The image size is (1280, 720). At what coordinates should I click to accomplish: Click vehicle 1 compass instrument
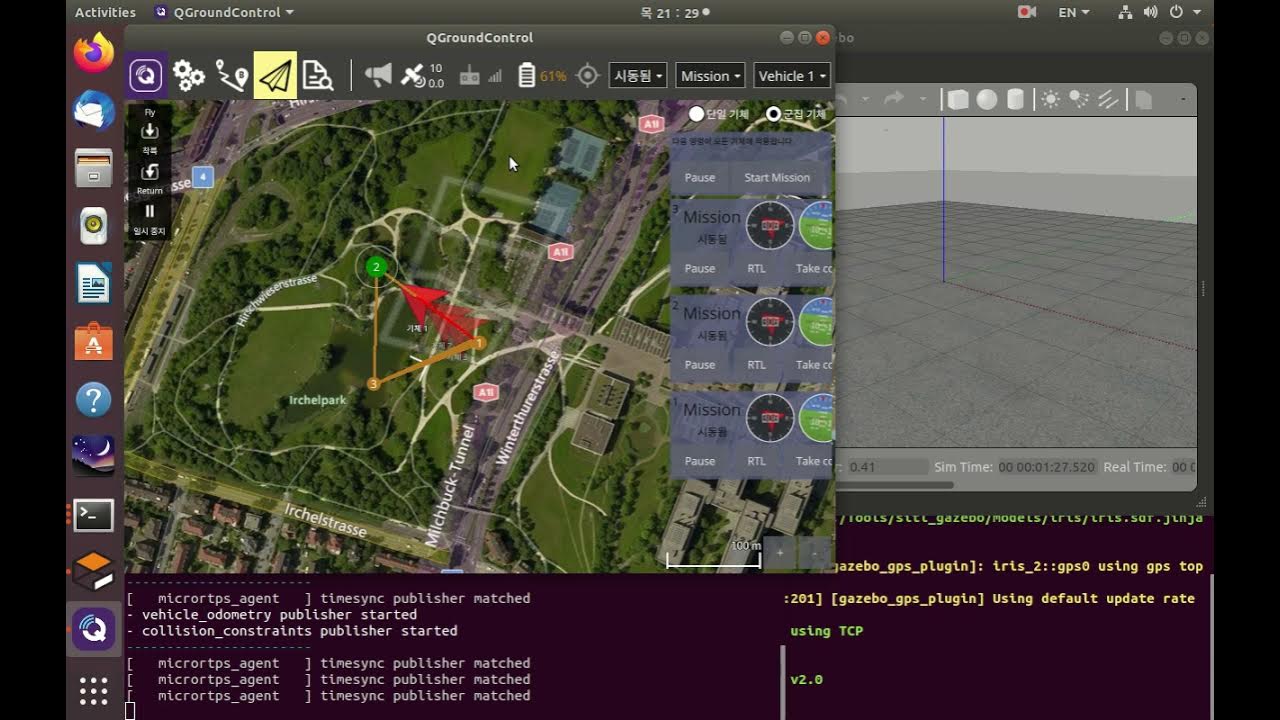point(770,418)
